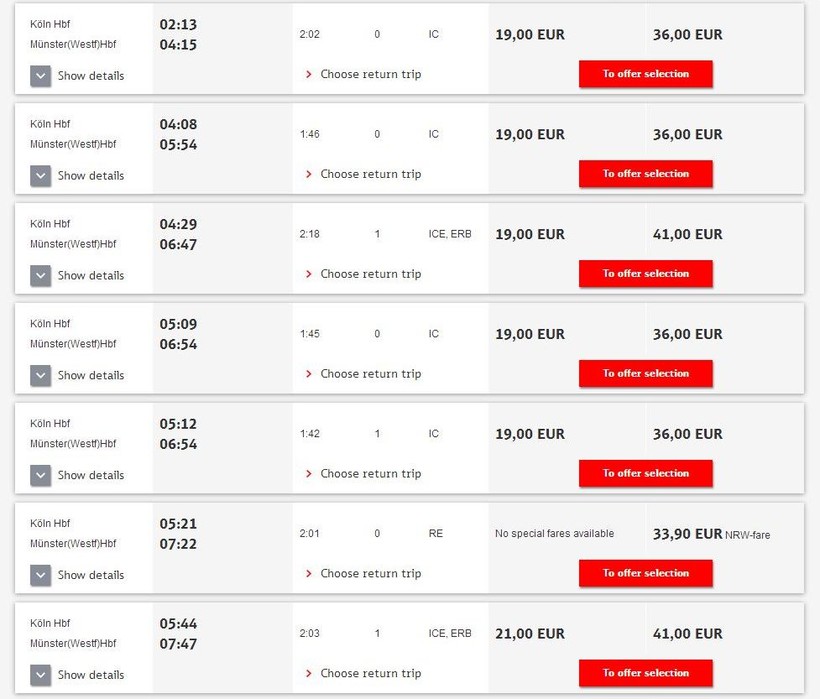Click red arrow beside 05:21 return trip

click(x=309, y=574)
